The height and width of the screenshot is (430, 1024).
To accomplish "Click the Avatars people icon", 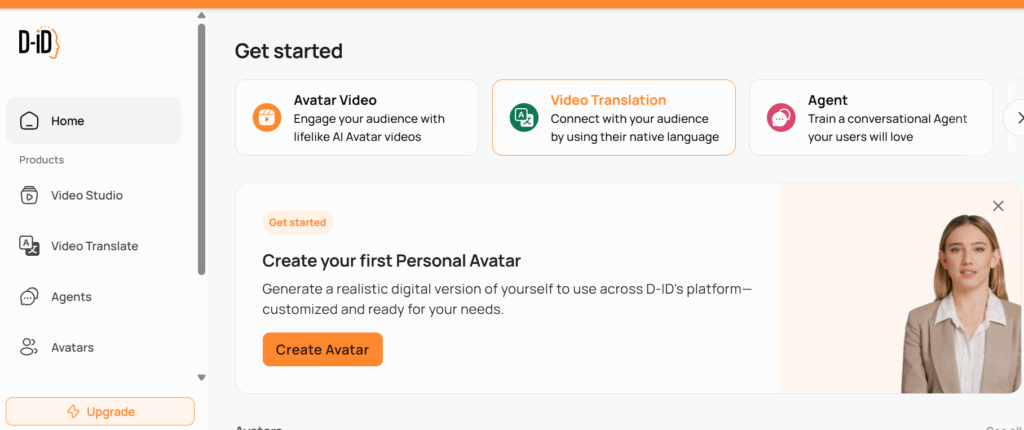I will [29, 347].
